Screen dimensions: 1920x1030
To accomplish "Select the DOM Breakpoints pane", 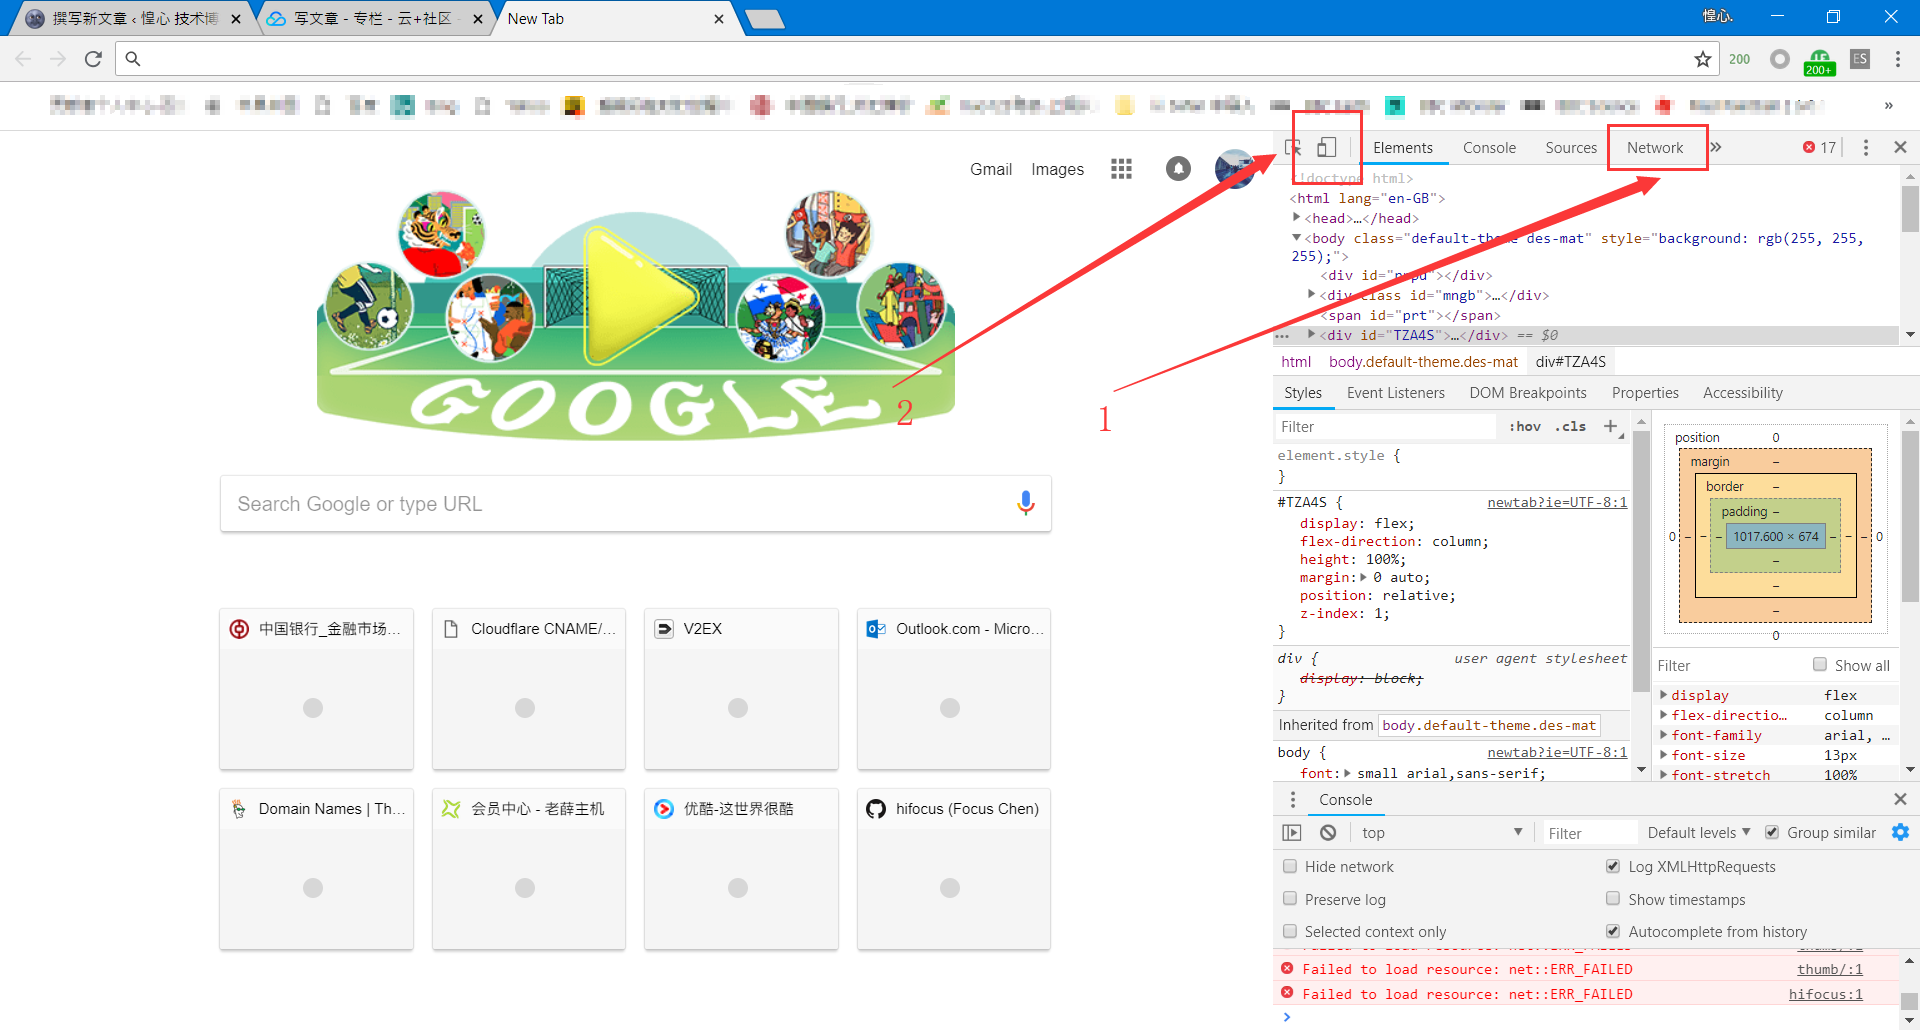I will 1528,393.
